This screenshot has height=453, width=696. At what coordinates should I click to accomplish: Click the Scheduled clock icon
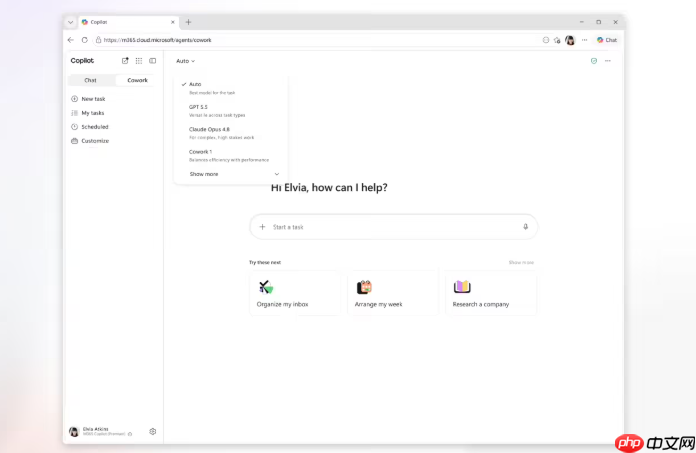pos(75,127)
